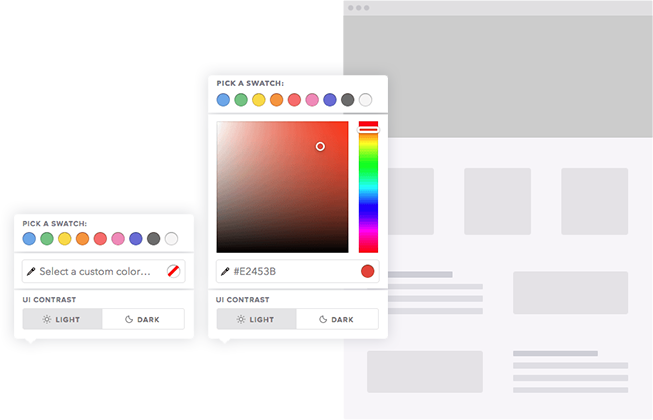653x420 pixels.
Task: Select the yellow swatch in the left panel
Action: pyautogui.click(x=65, y=239)
